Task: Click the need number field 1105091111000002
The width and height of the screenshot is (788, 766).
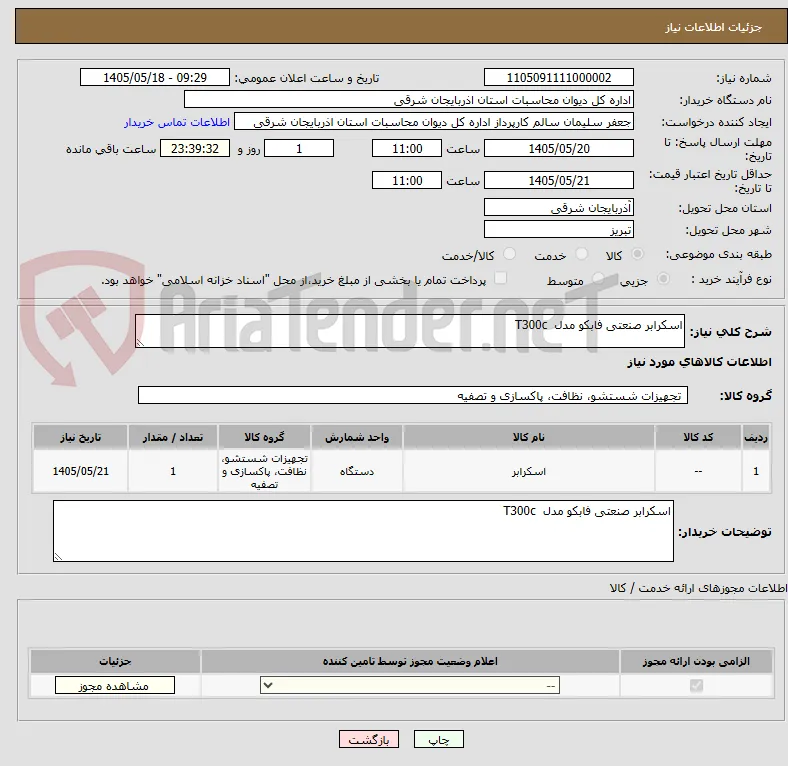Action: 558,77
